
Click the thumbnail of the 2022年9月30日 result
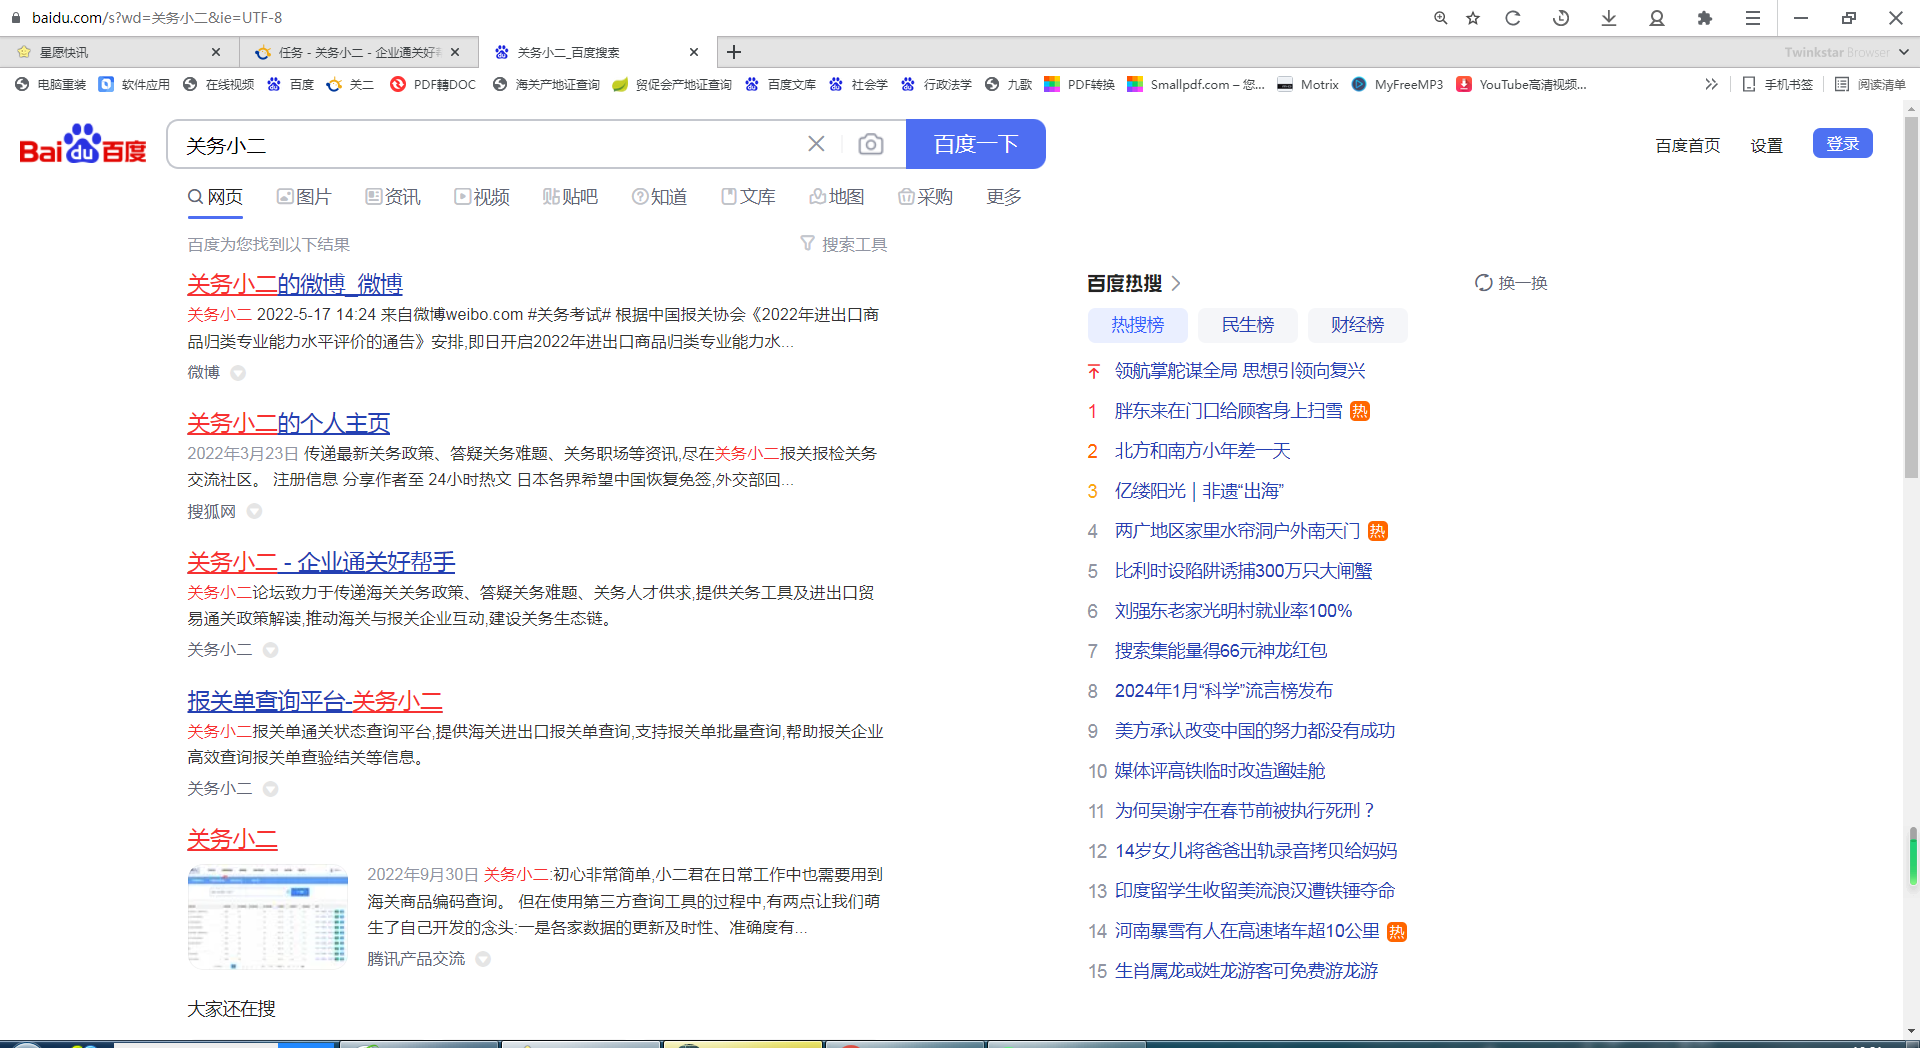coord(268,917)
